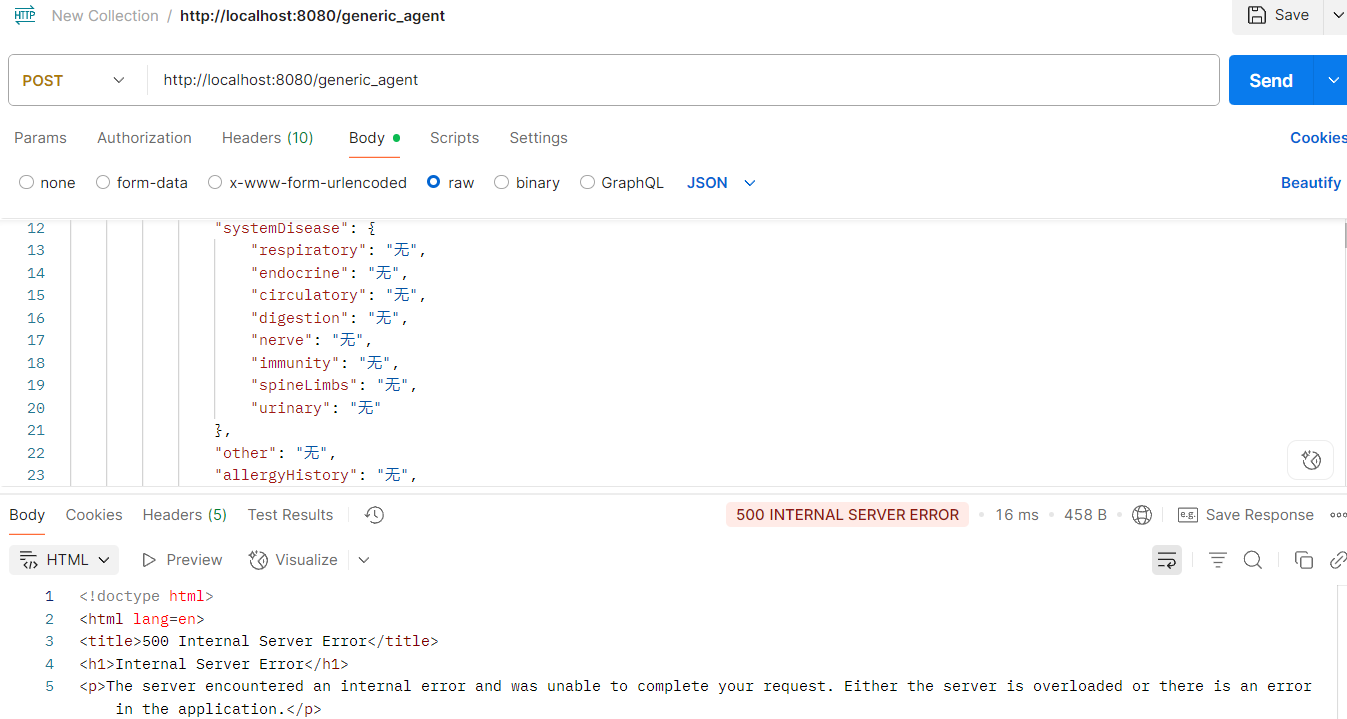Open the Test Results tab
This screenshot has width=1347, height=719.
(290, 515)
